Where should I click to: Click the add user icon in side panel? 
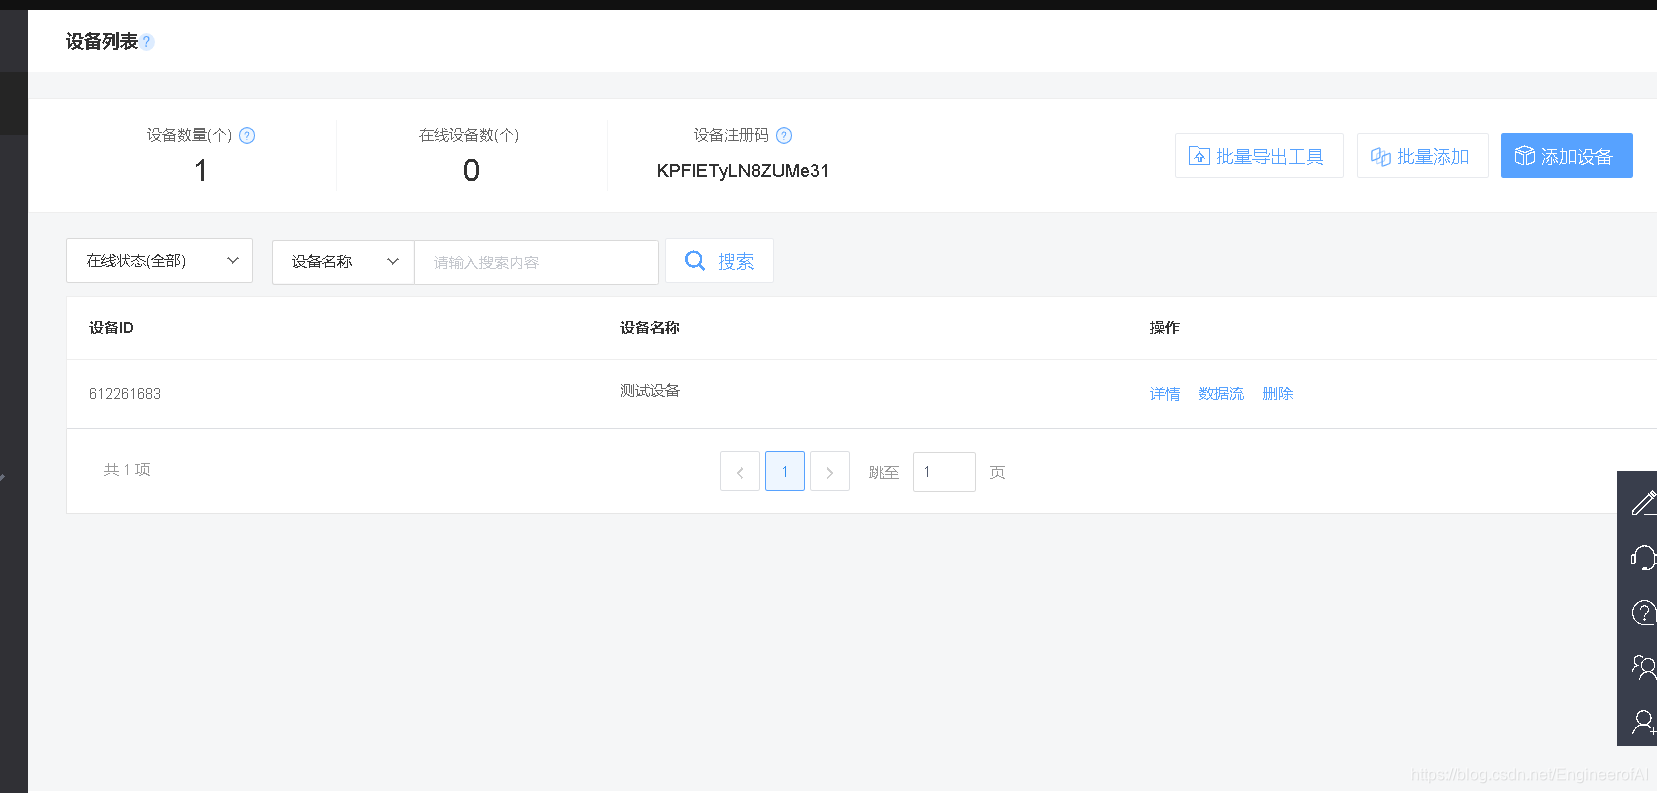(1643, 721)
